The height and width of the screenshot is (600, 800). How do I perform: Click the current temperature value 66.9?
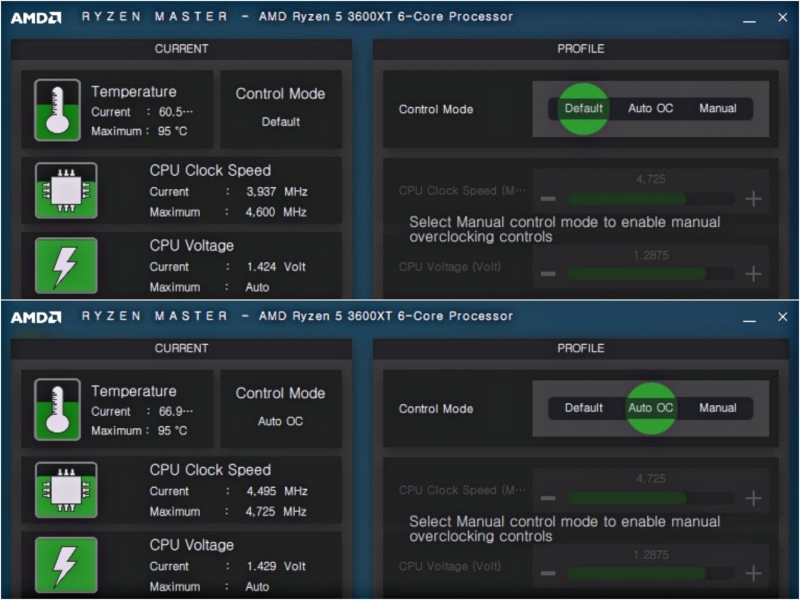(x=176, y=411)
